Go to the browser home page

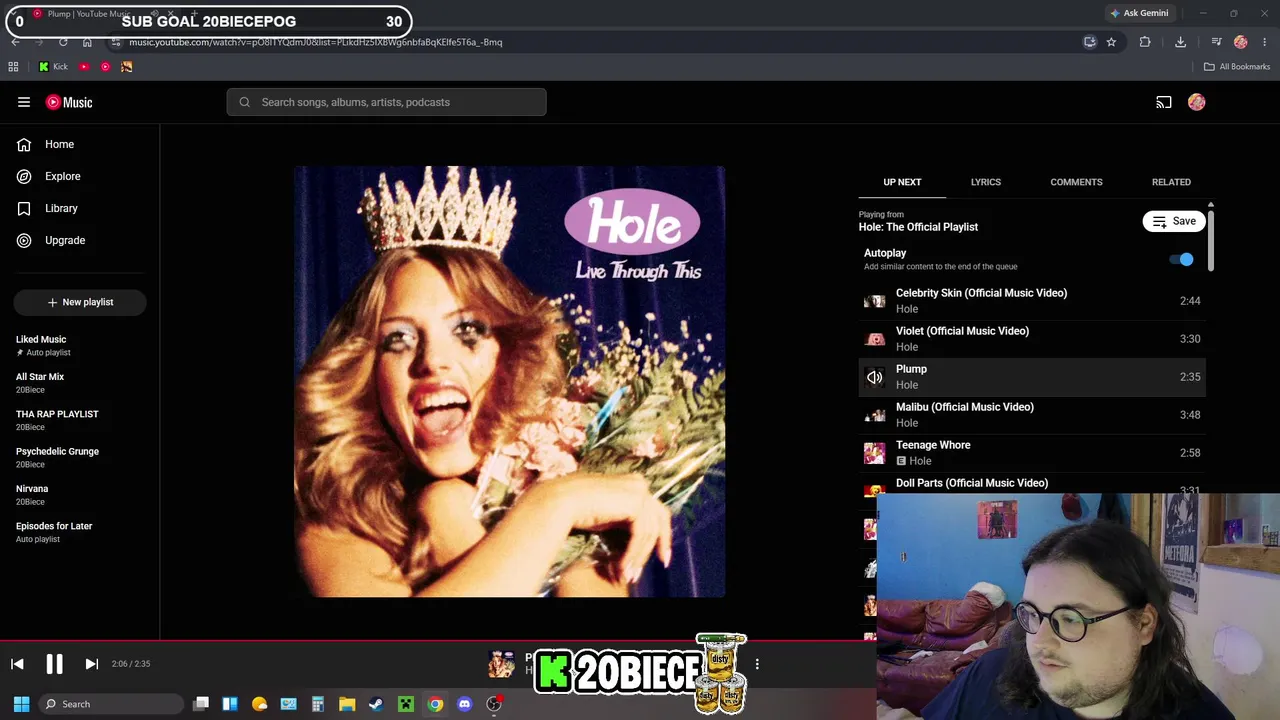point(87,42)
